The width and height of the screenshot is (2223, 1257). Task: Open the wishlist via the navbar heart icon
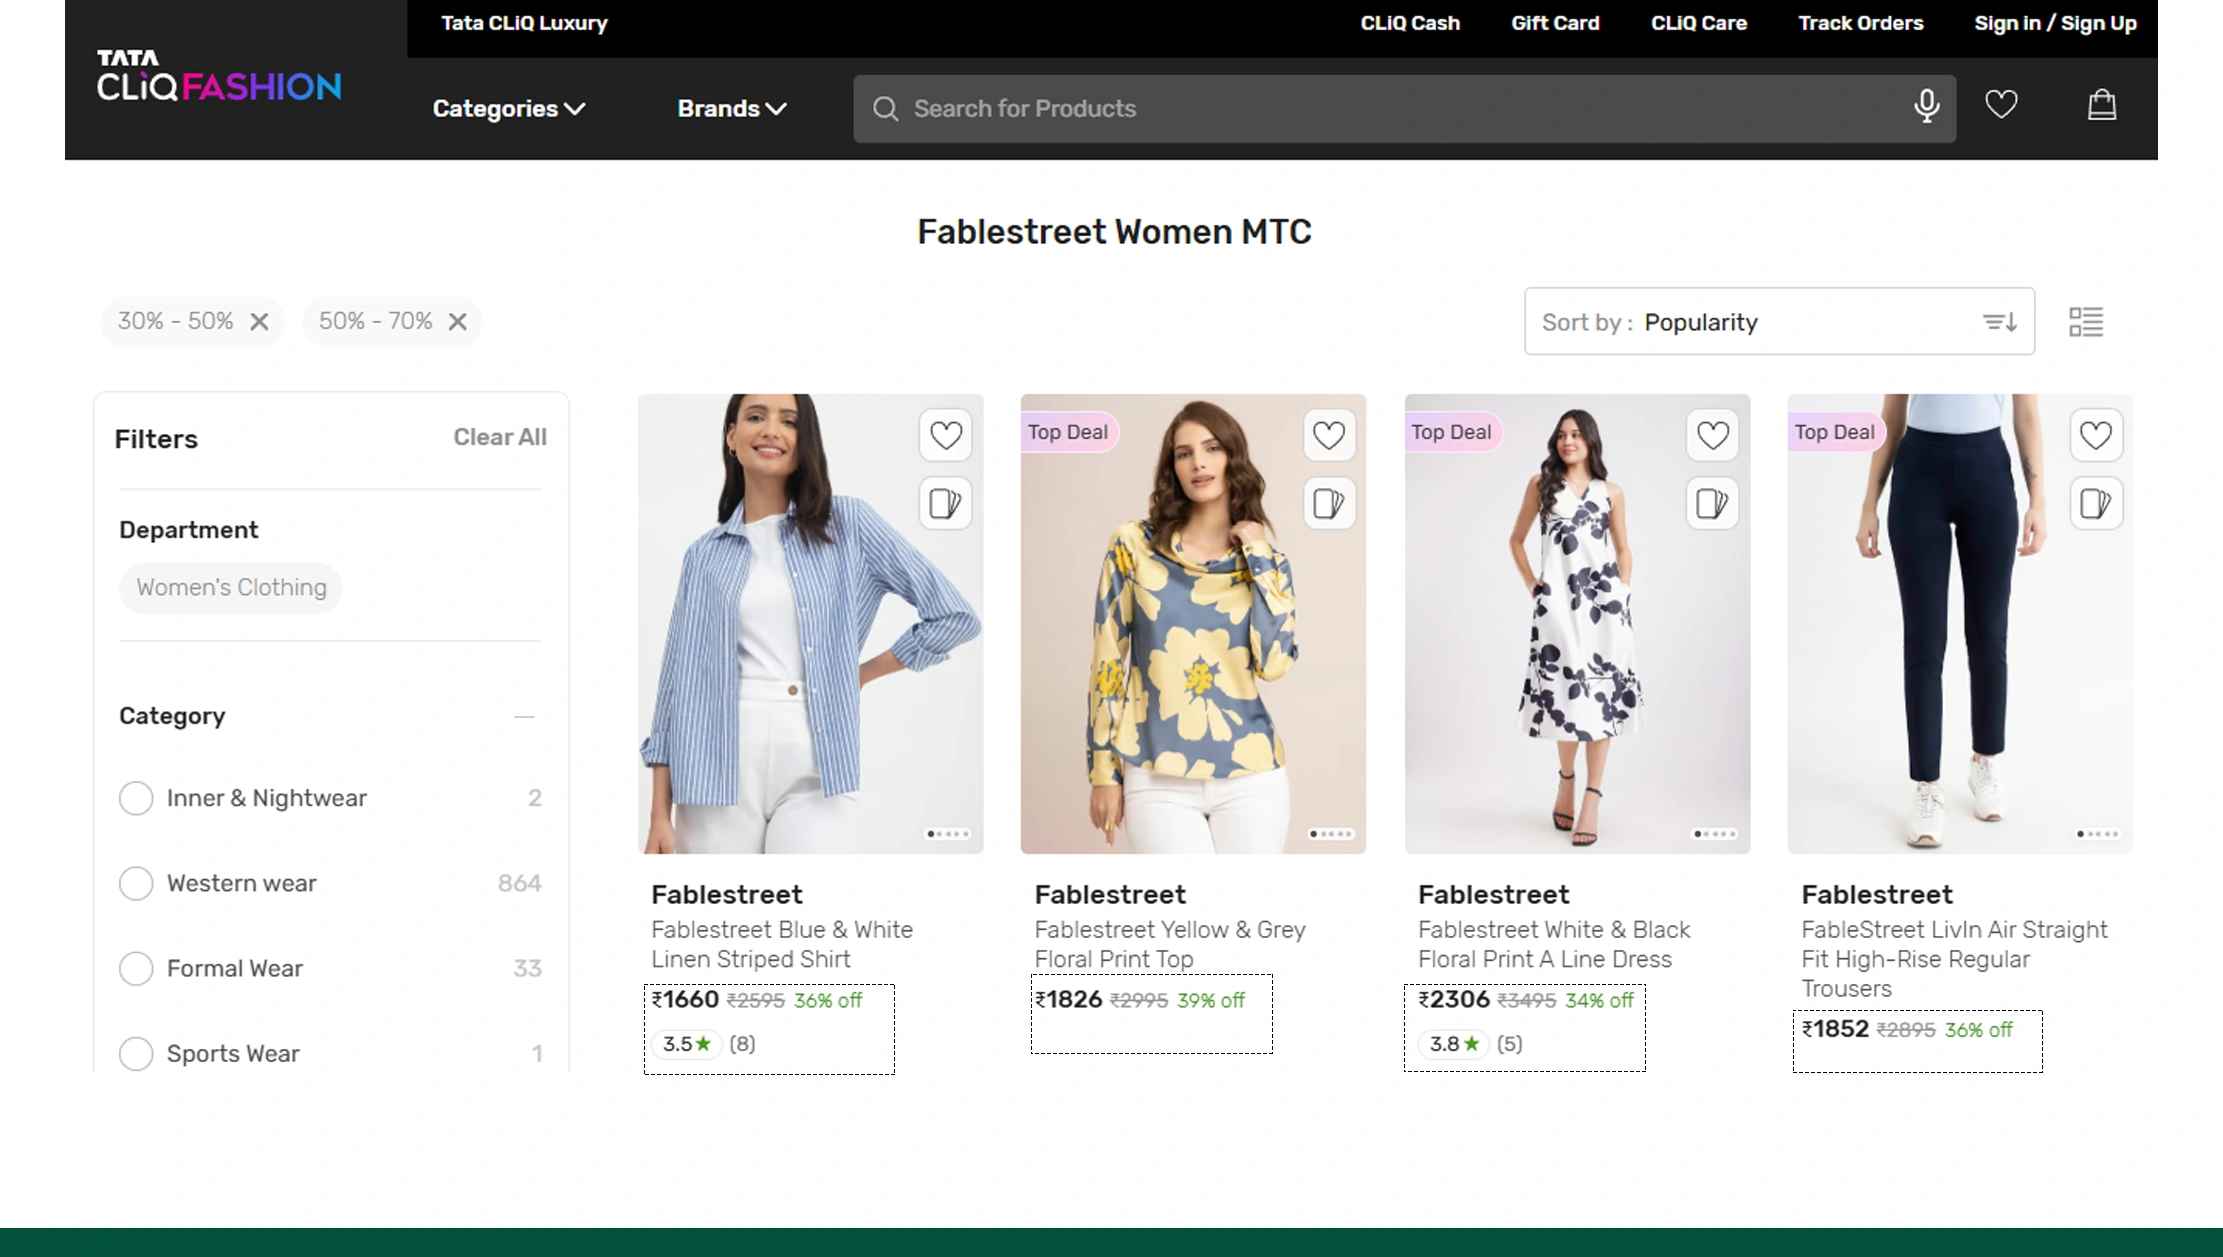coord(2001,103)
